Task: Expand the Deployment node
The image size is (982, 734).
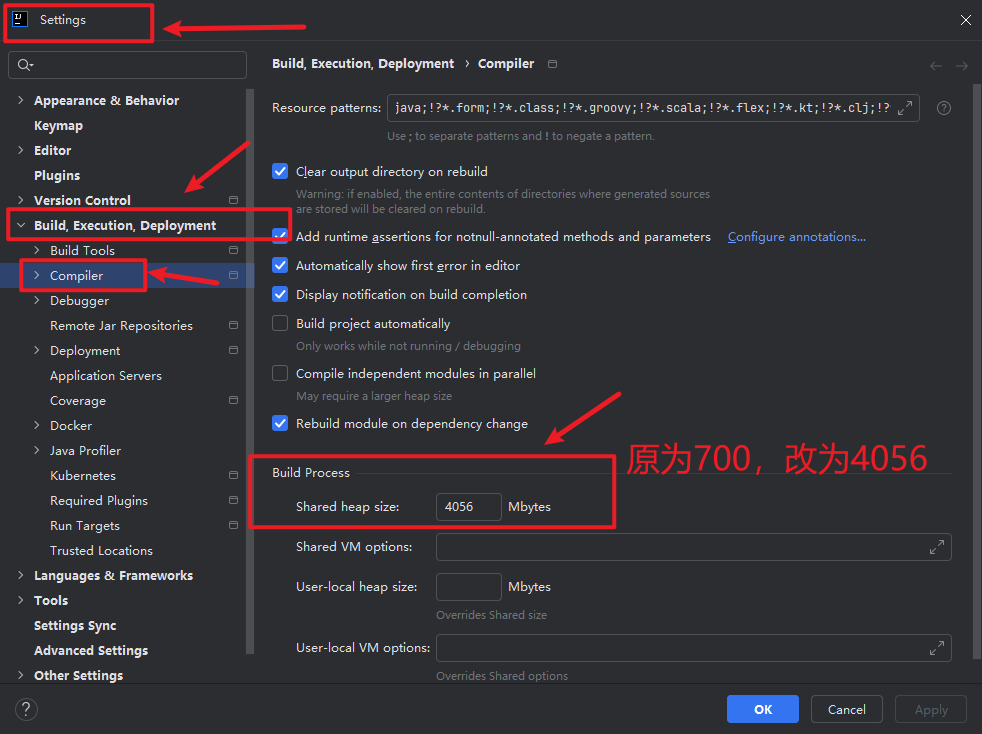Action: click(36, 350)
